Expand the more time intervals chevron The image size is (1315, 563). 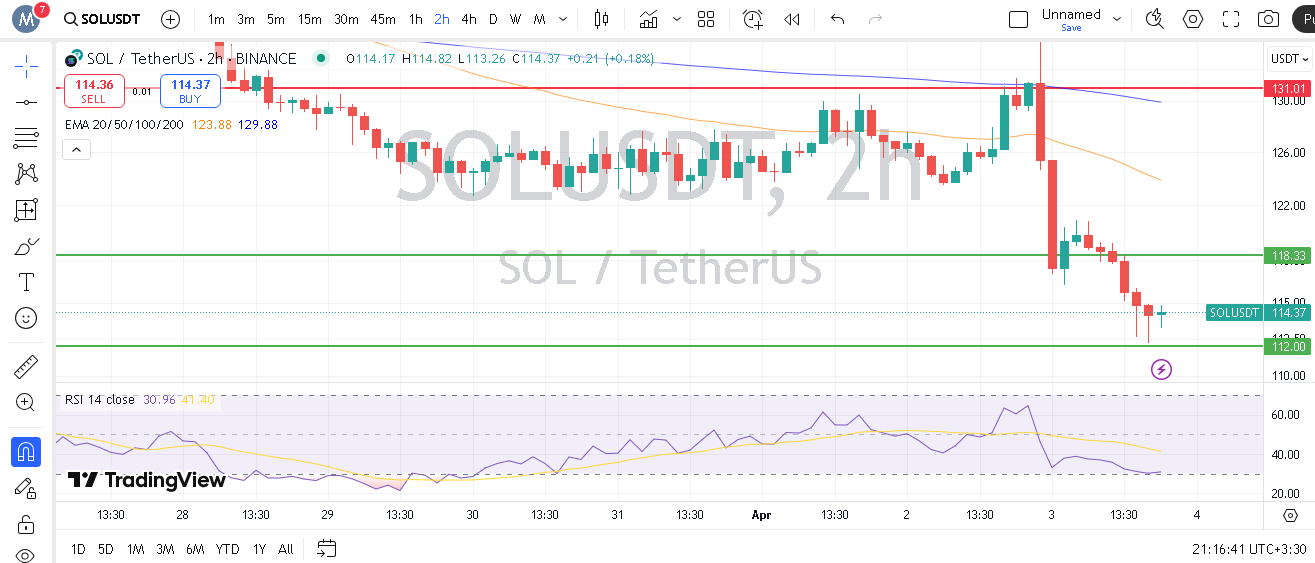[x=565, y=19]
